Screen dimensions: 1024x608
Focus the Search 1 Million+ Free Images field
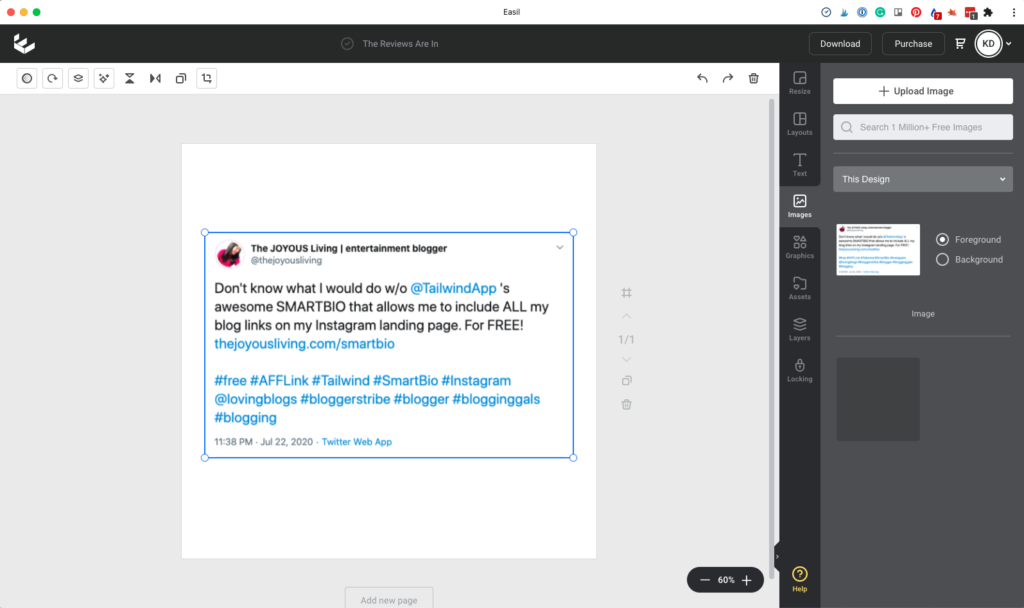(923, 127)
